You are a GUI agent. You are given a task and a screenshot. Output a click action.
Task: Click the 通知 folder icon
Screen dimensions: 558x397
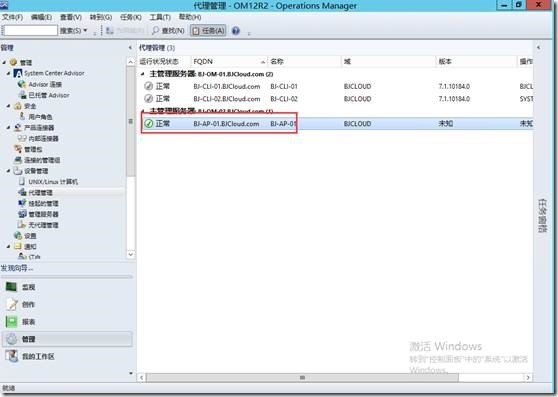(18, 246)
